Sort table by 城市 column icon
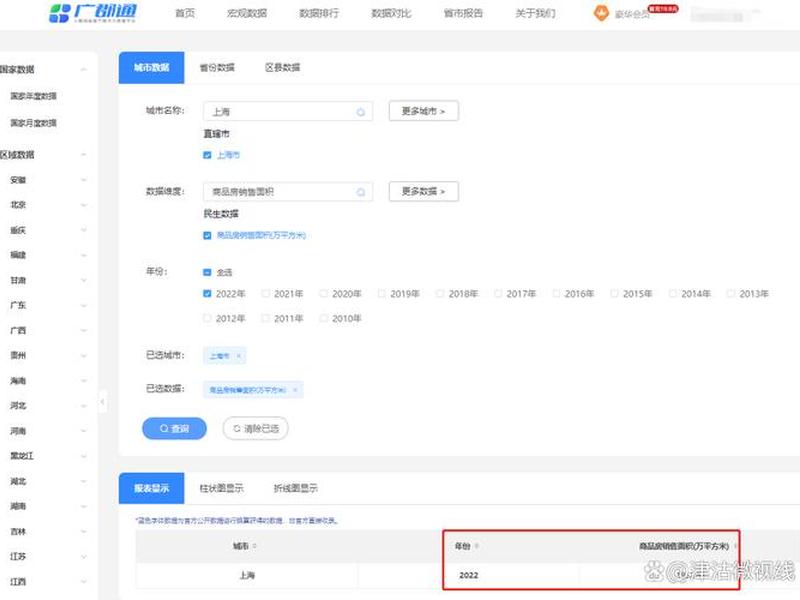Image resolution: width=800 pixels, height=600 pixels. (x=255, y=546)
